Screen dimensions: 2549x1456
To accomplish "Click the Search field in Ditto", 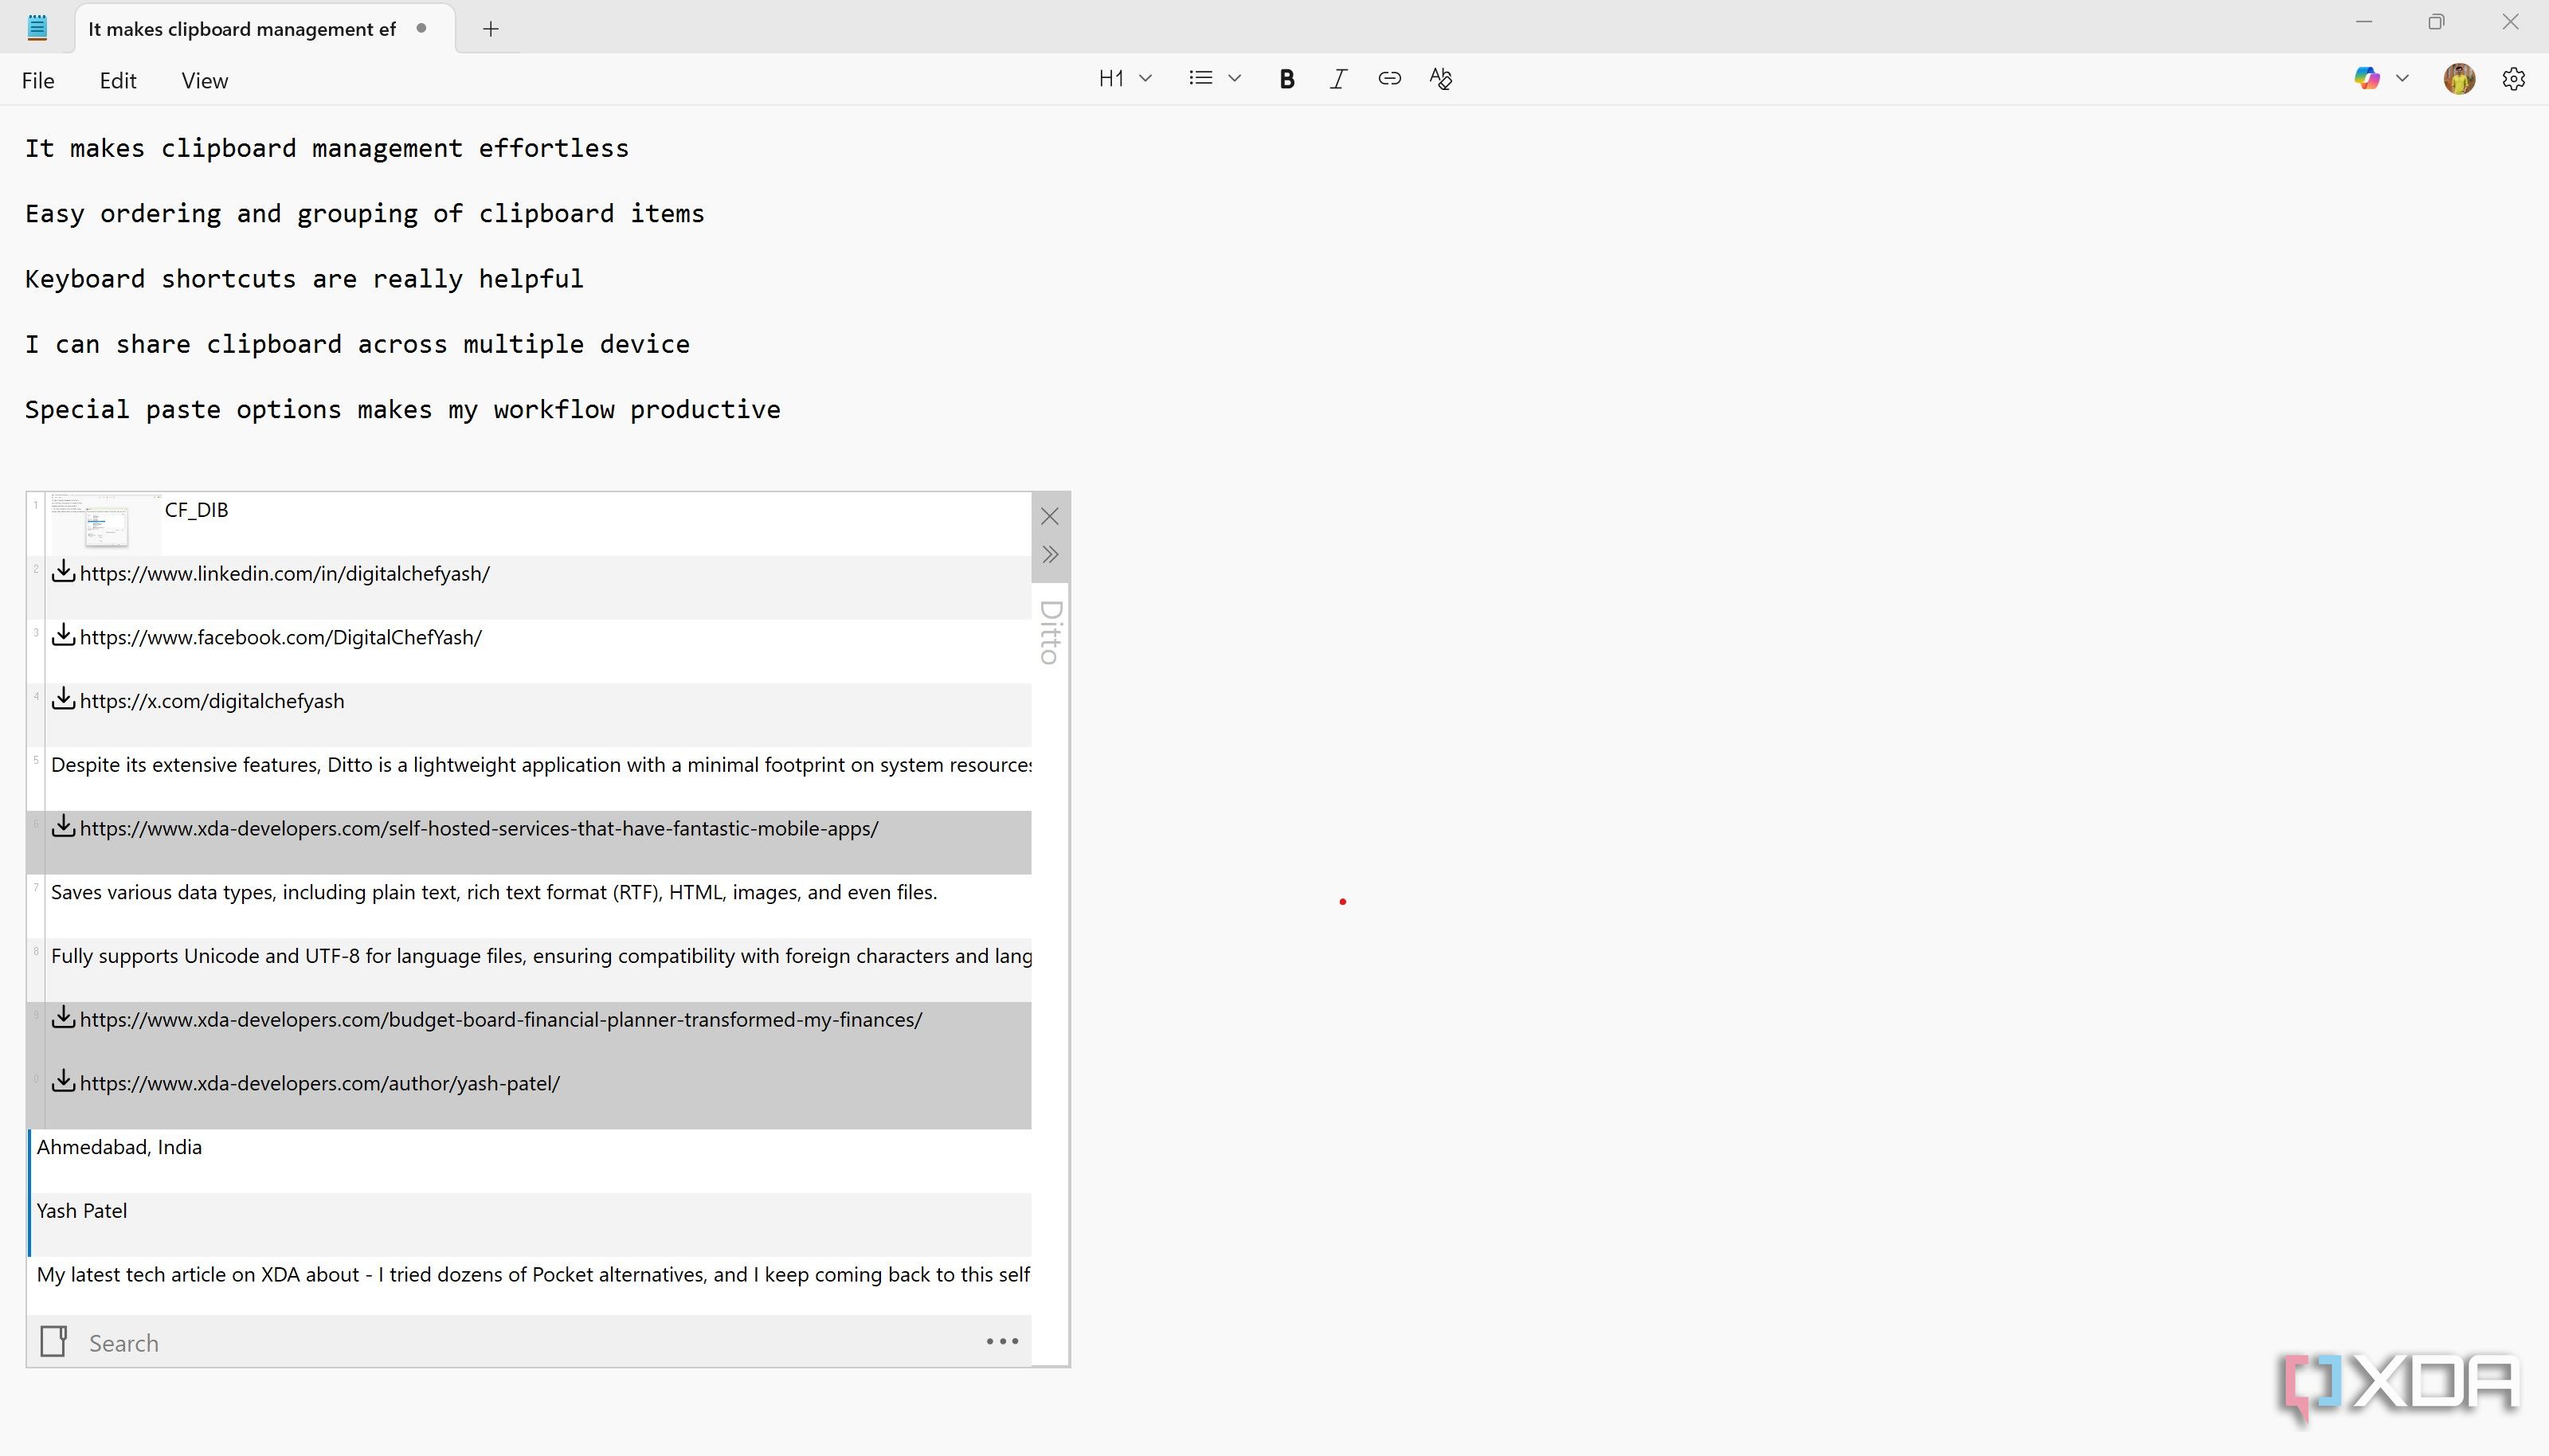I will coord(530,1343).
